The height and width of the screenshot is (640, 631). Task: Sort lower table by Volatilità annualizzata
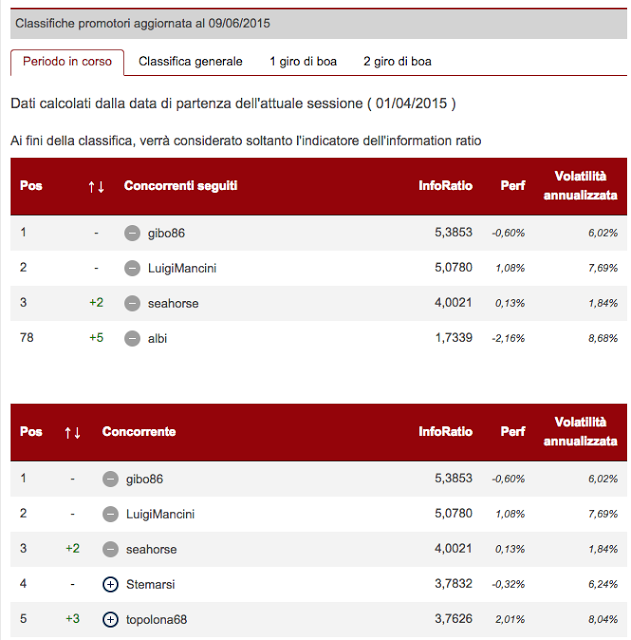click(x=580, y=432)
